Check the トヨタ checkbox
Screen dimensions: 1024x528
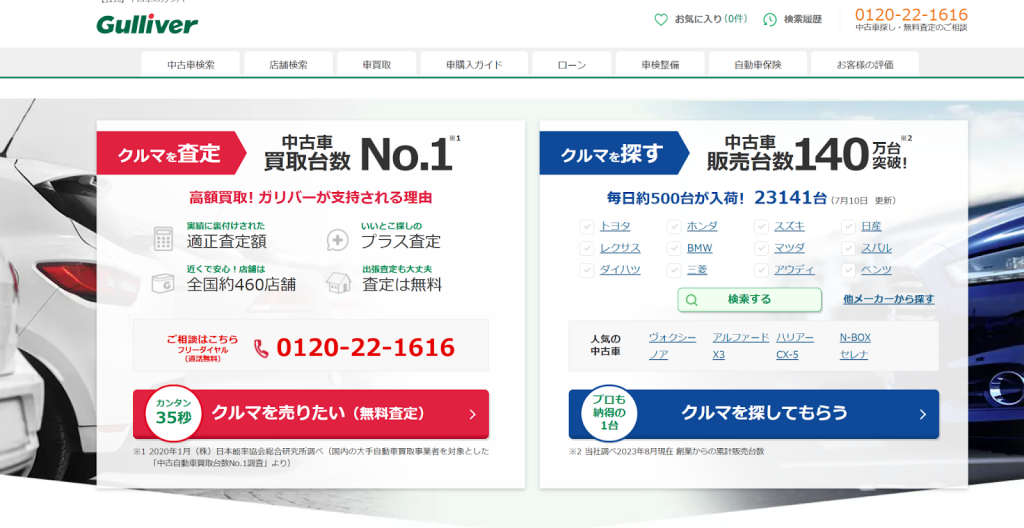(587, 226)
